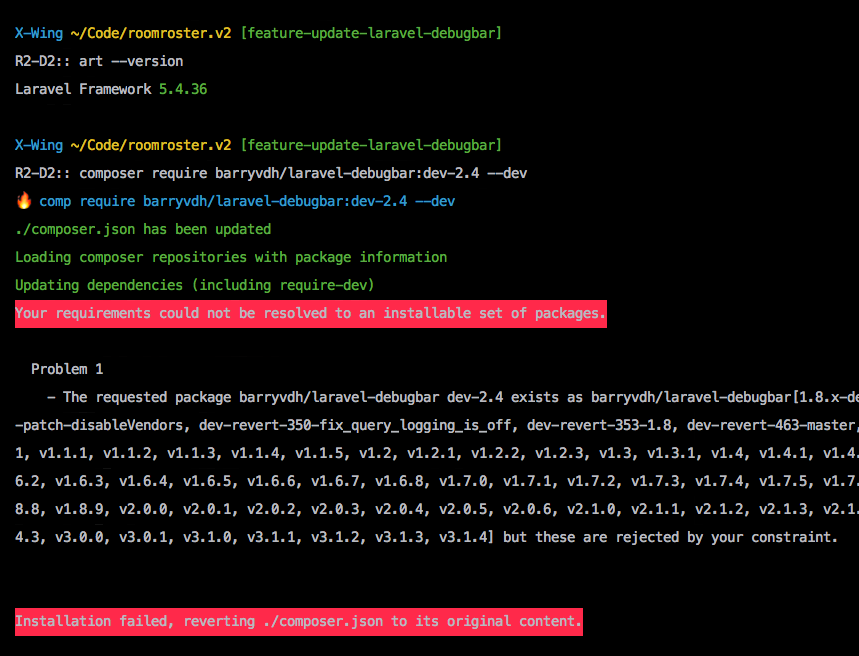Click the 'v1.6.8' version entry

click(399, 481)
